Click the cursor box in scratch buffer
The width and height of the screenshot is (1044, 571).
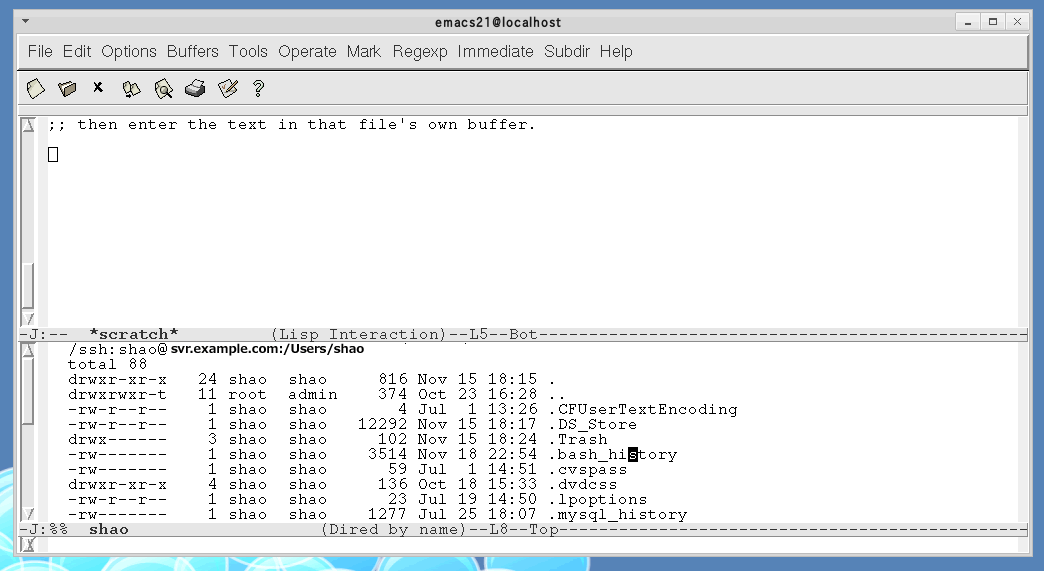pyautogui.click(x=53, y=154)
